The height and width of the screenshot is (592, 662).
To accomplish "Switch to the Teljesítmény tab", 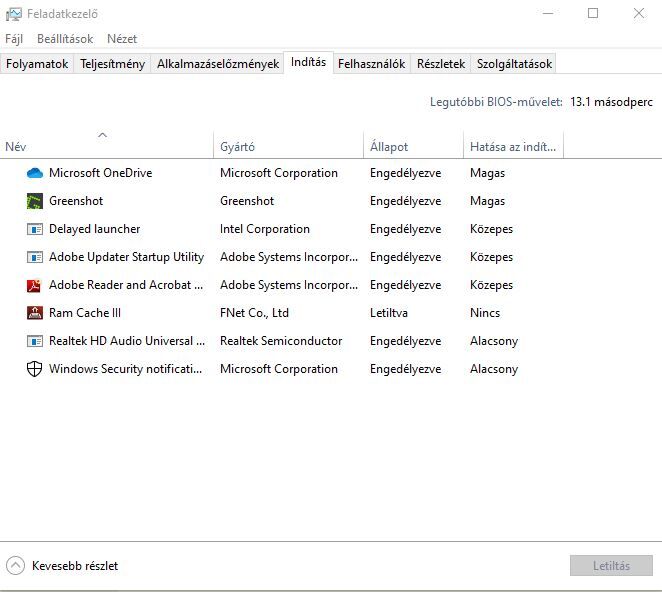I will [x=112, y=64].
